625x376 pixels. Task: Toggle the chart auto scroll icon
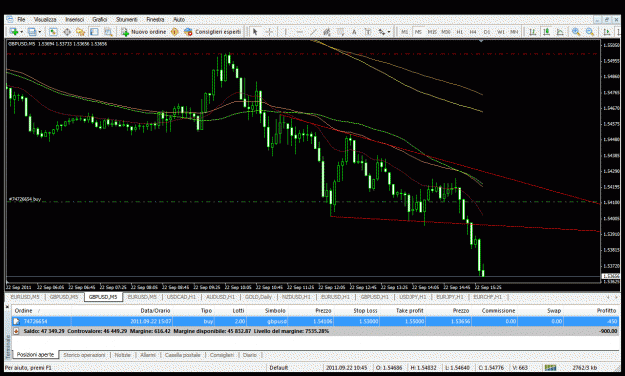coord(607,31)
